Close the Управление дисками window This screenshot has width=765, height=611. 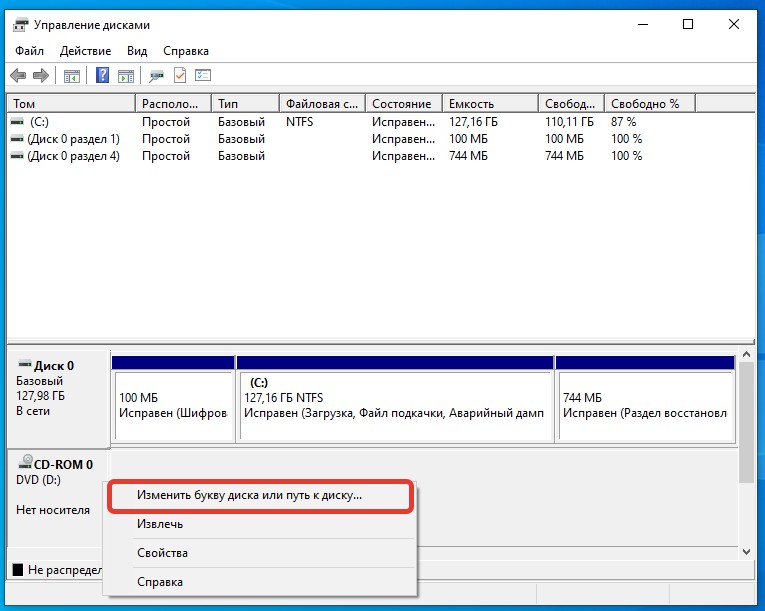coord(734,24)
